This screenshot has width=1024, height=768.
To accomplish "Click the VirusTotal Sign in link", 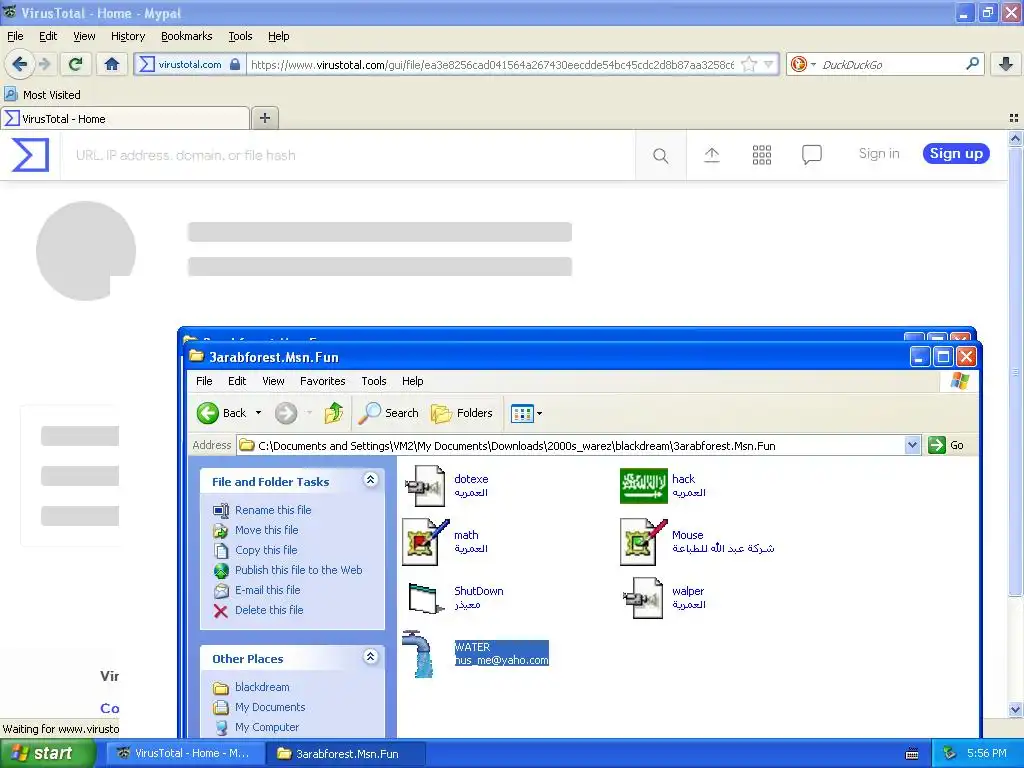I will click(x=878, y=153).
